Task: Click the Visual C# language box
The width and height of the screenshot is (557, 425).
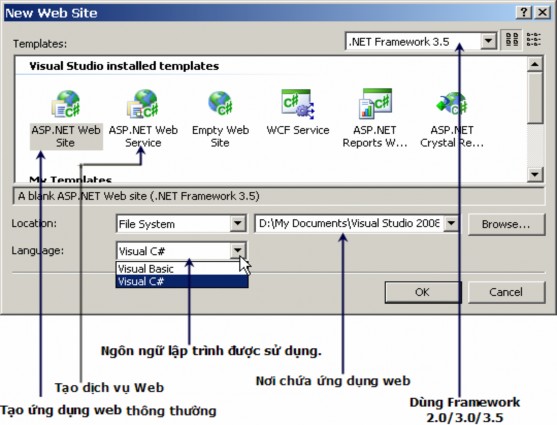Action: 173,251
